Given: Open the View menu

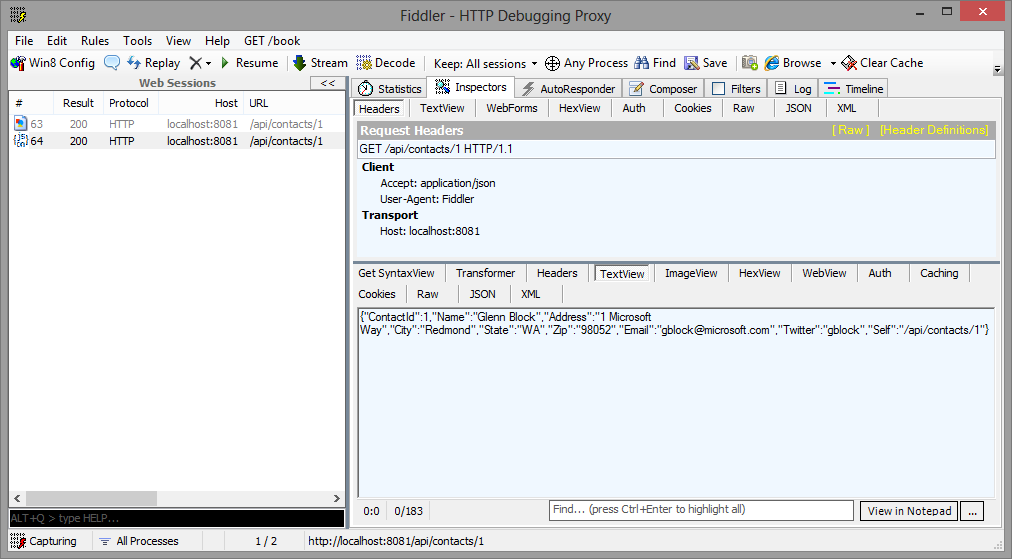Looking at the screenshot, I should pyautogui.click(x=178, y=41).
